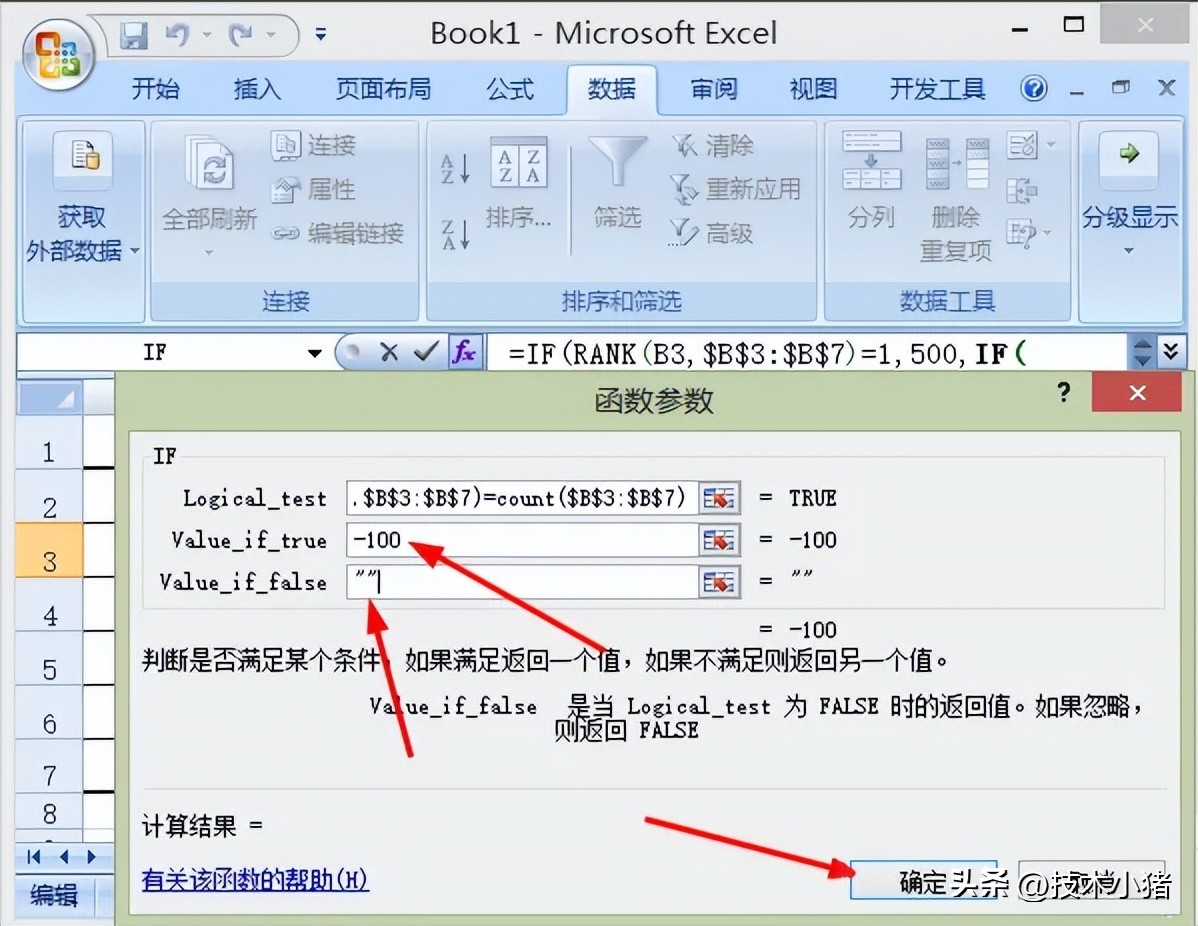This screenshot has width=1198, height=926.
Task: Redo the last action
Action: point(240,34)
